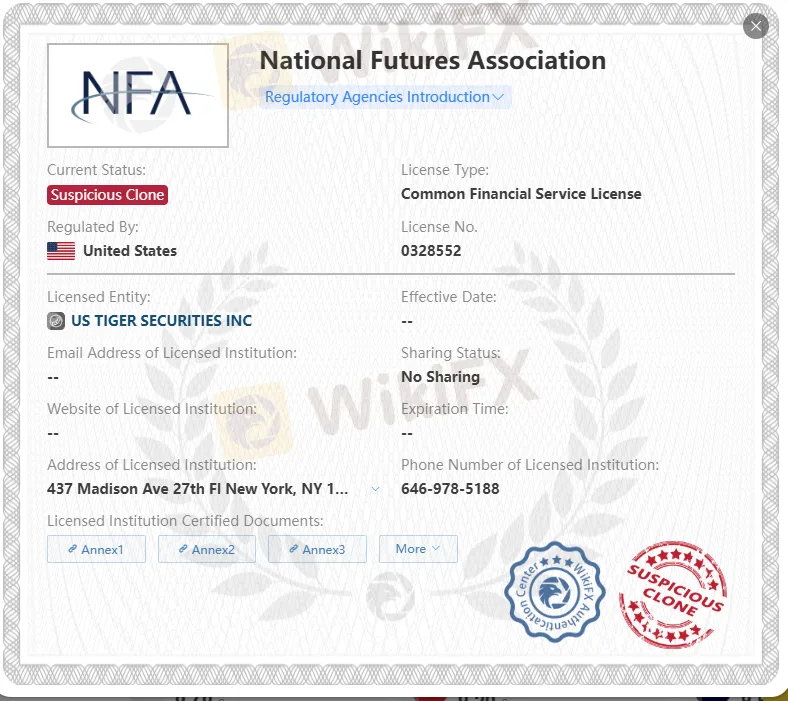The width and height of the screenshot is (788, 701).
Task: Close the license details popup
Action: pos(755,26)
